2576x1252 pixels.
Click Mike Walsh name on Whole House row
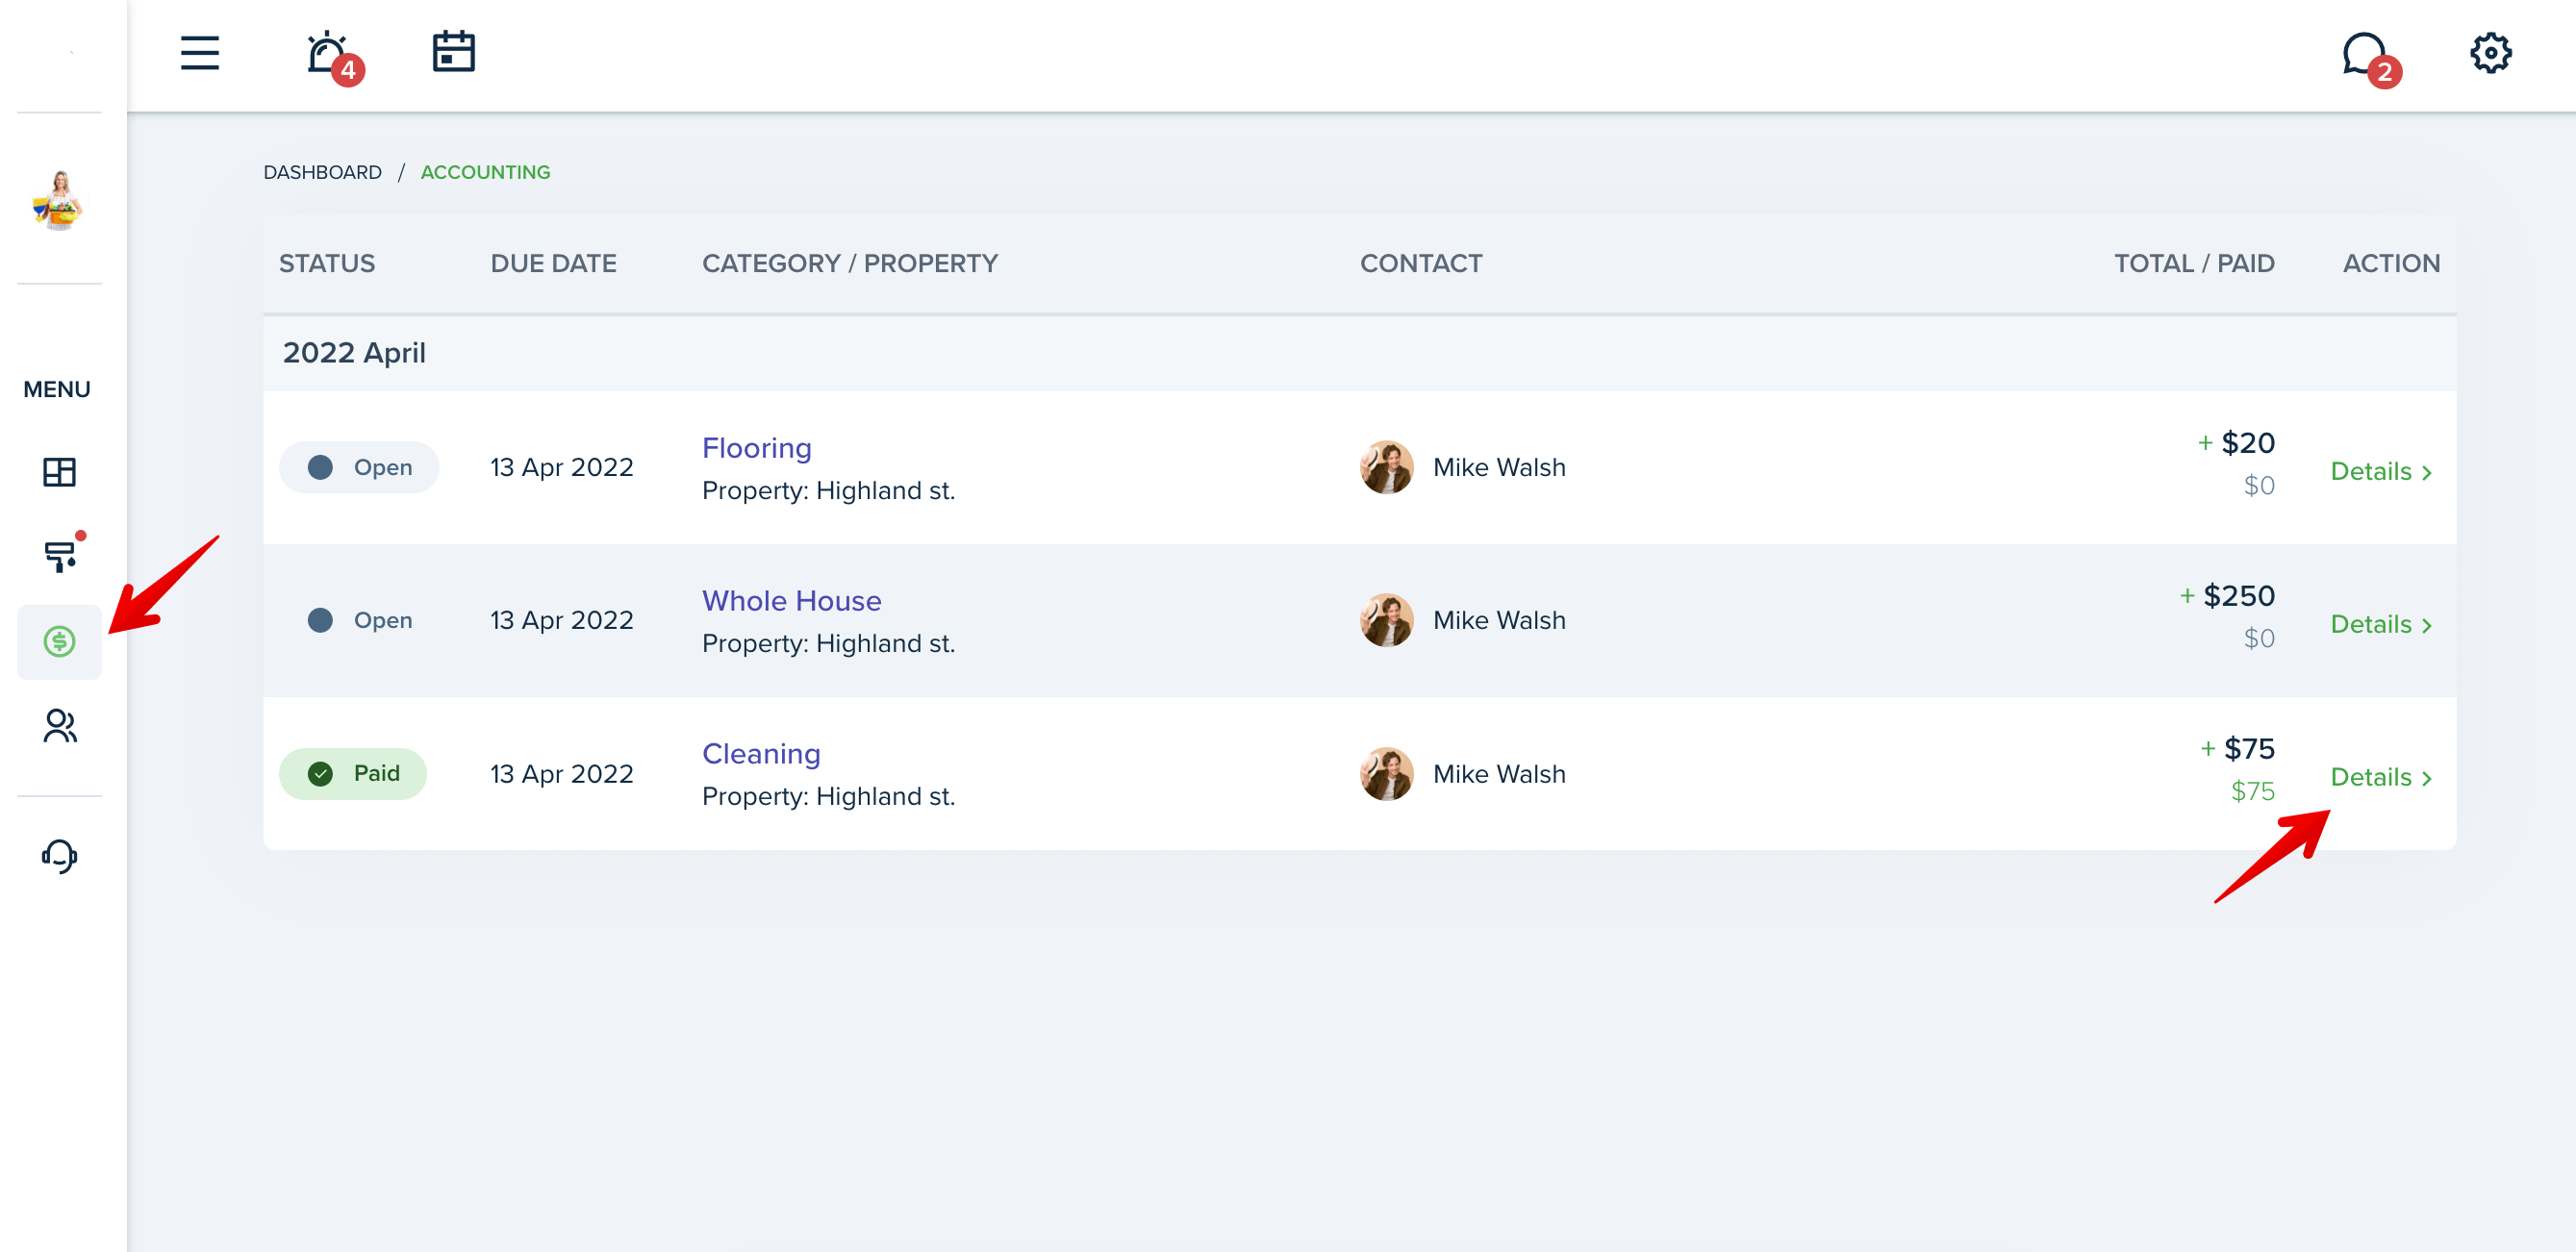[x=1499, y=620]
